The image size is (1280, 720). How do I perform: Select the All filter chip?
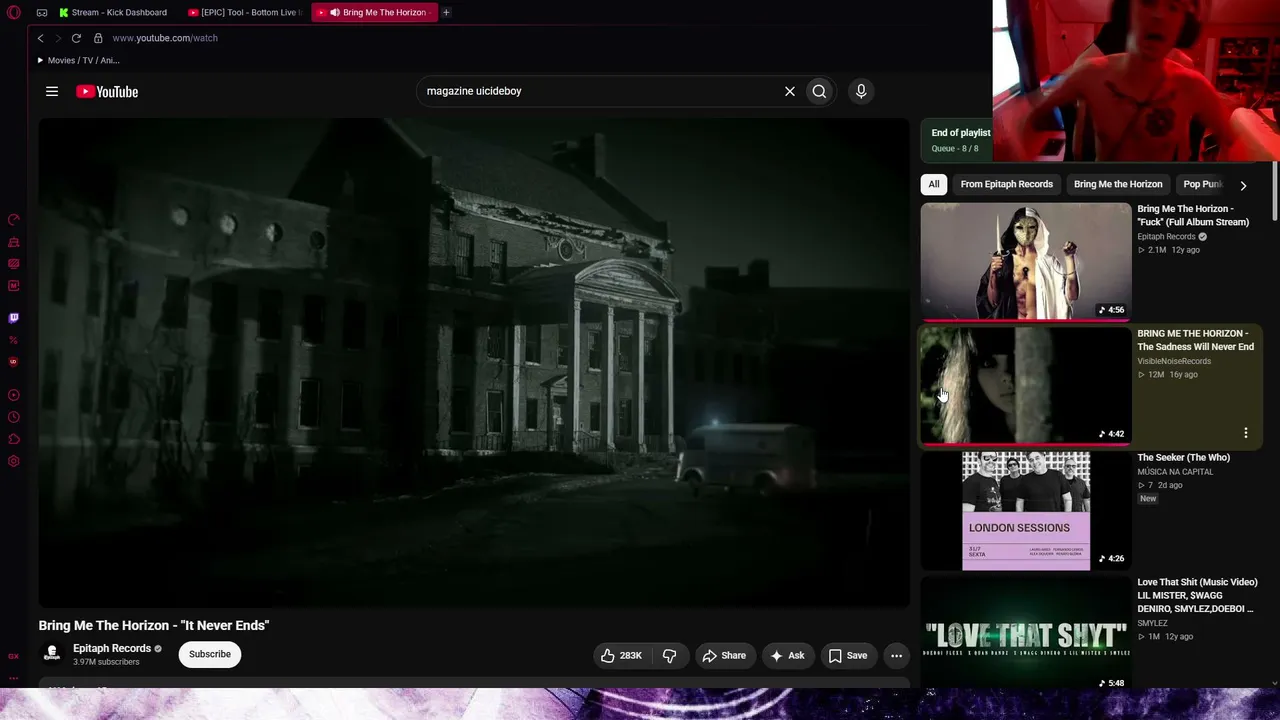934,184
